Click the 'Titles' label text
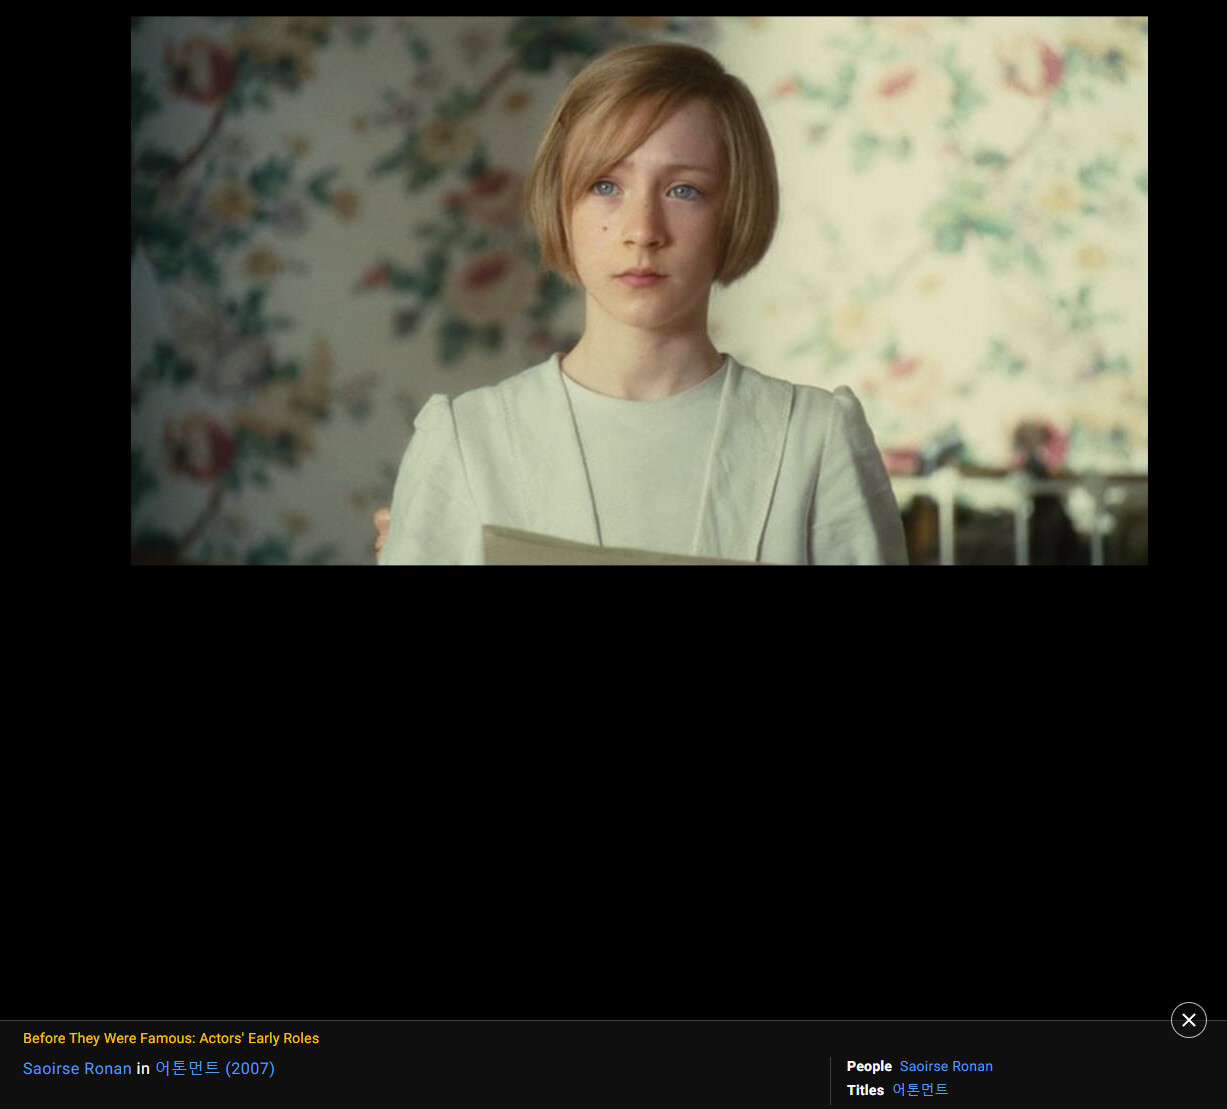The width and height of the screenshot is (1227, 1109). [865, 1090]
